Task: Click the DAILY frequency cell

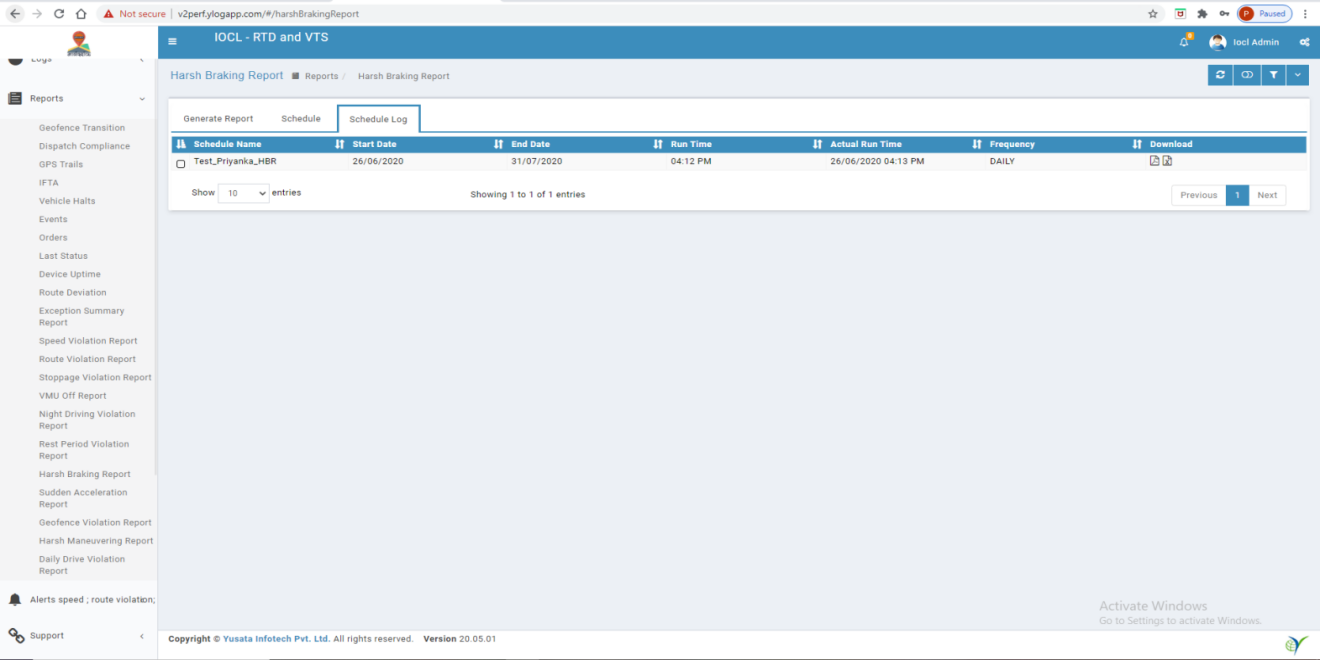Action: (x=1002, y=161)
